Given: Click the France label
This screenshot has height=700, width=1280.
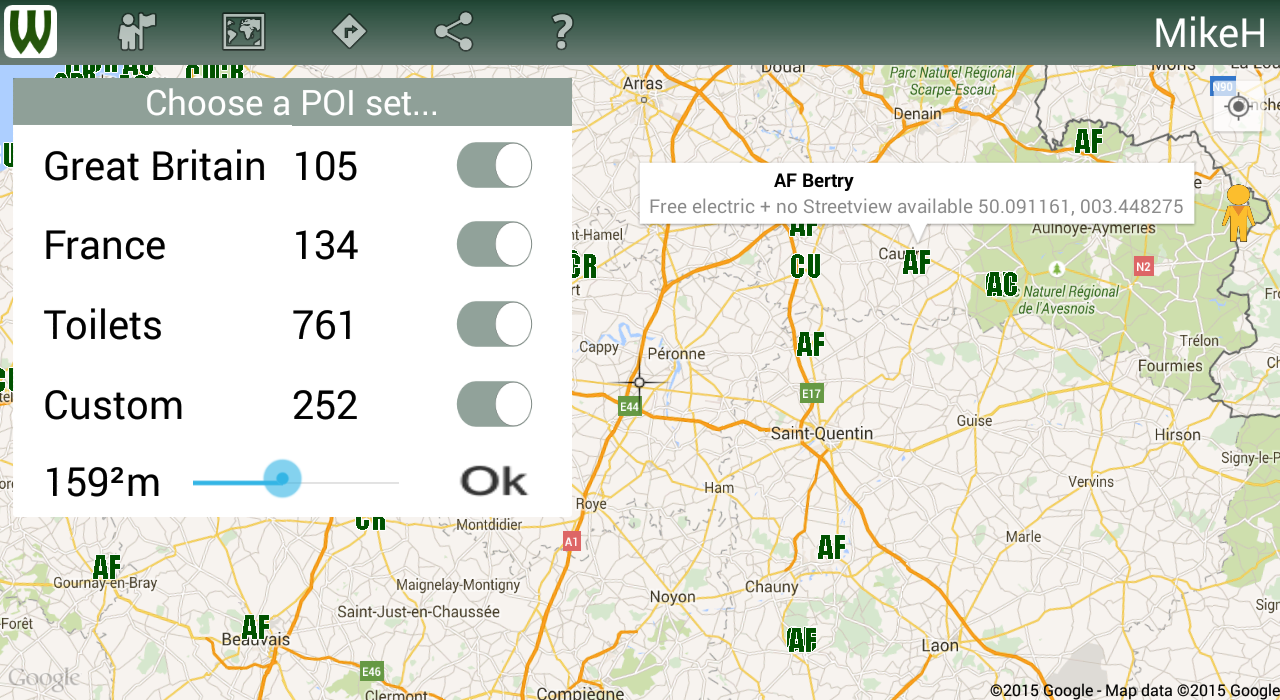Looking at the screenshot, I should [x=104, y=246].
